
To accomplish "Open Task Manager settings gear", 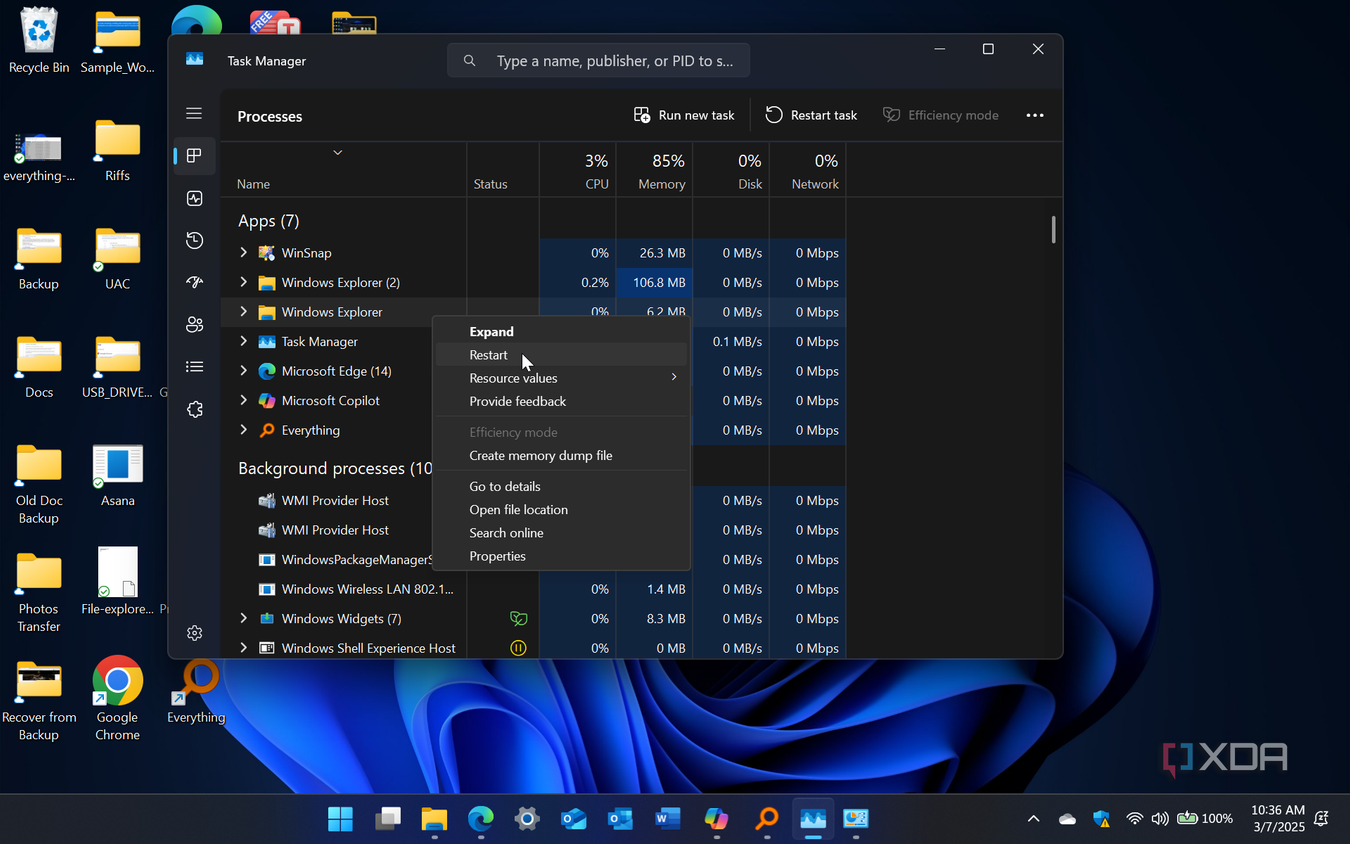I will [x=194, y=633].
